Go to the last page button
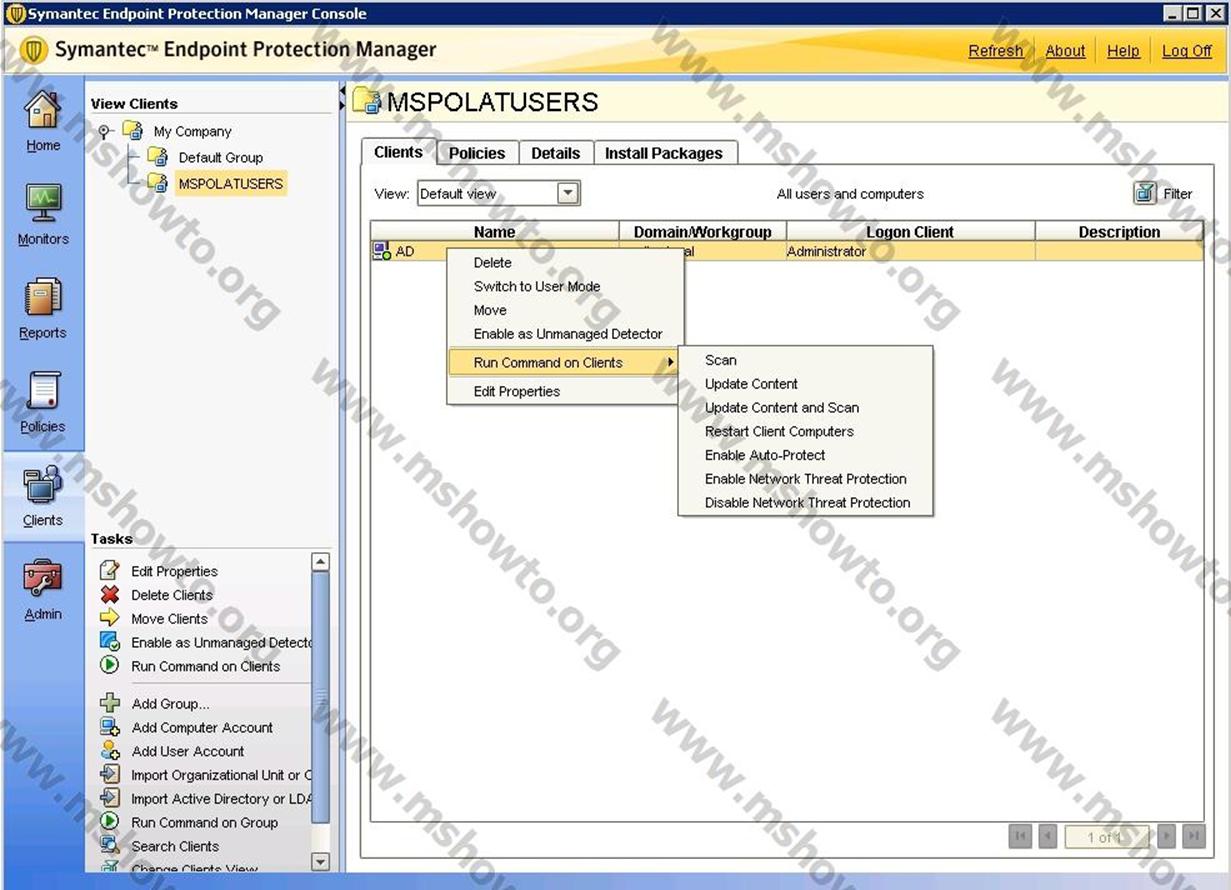 coord(1193,836)
